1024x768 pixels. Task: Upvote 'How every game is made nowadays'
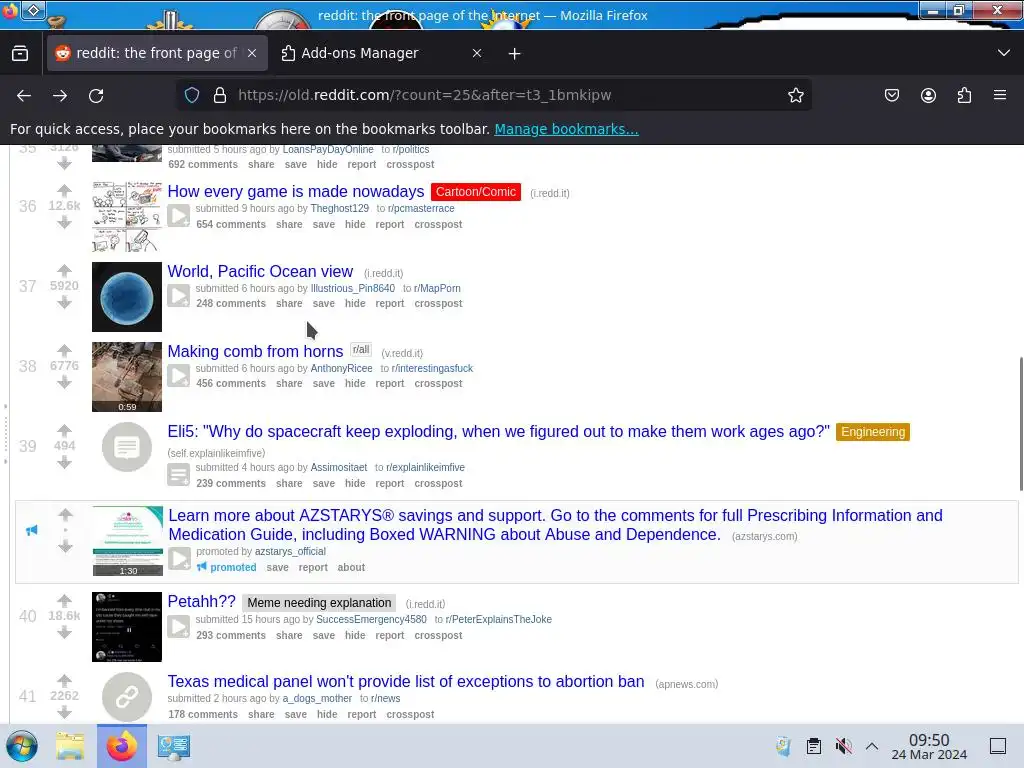(64, 190)
